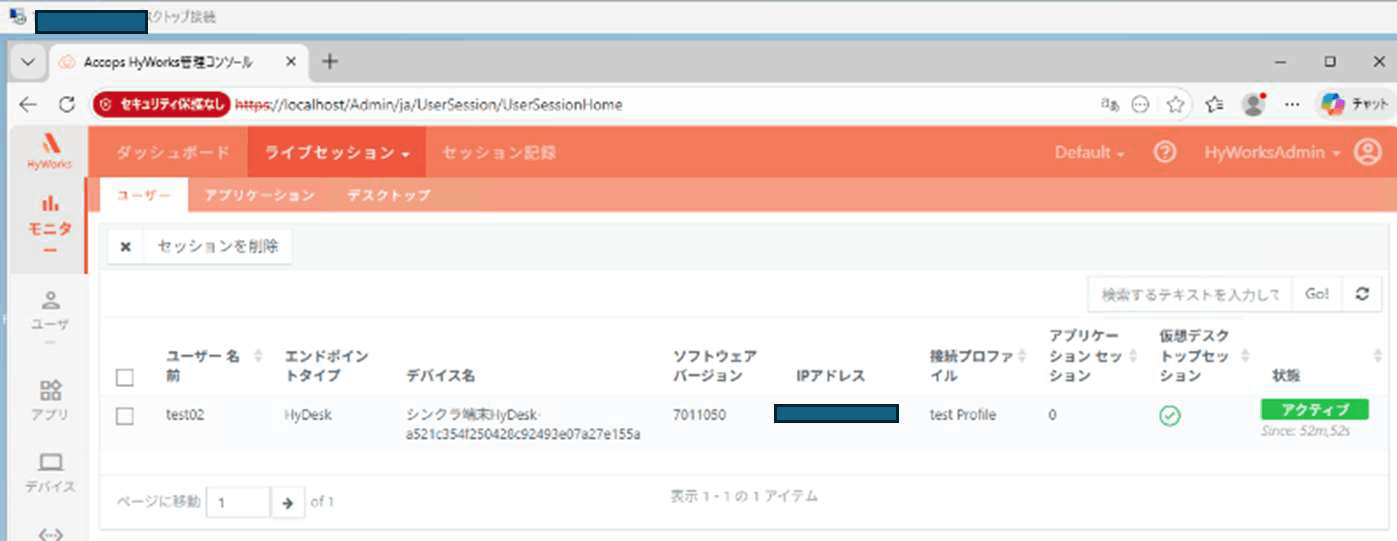Viewport: 1397px width, 541px height.
Task: Reload the browser page
Action: coord(67,104)
